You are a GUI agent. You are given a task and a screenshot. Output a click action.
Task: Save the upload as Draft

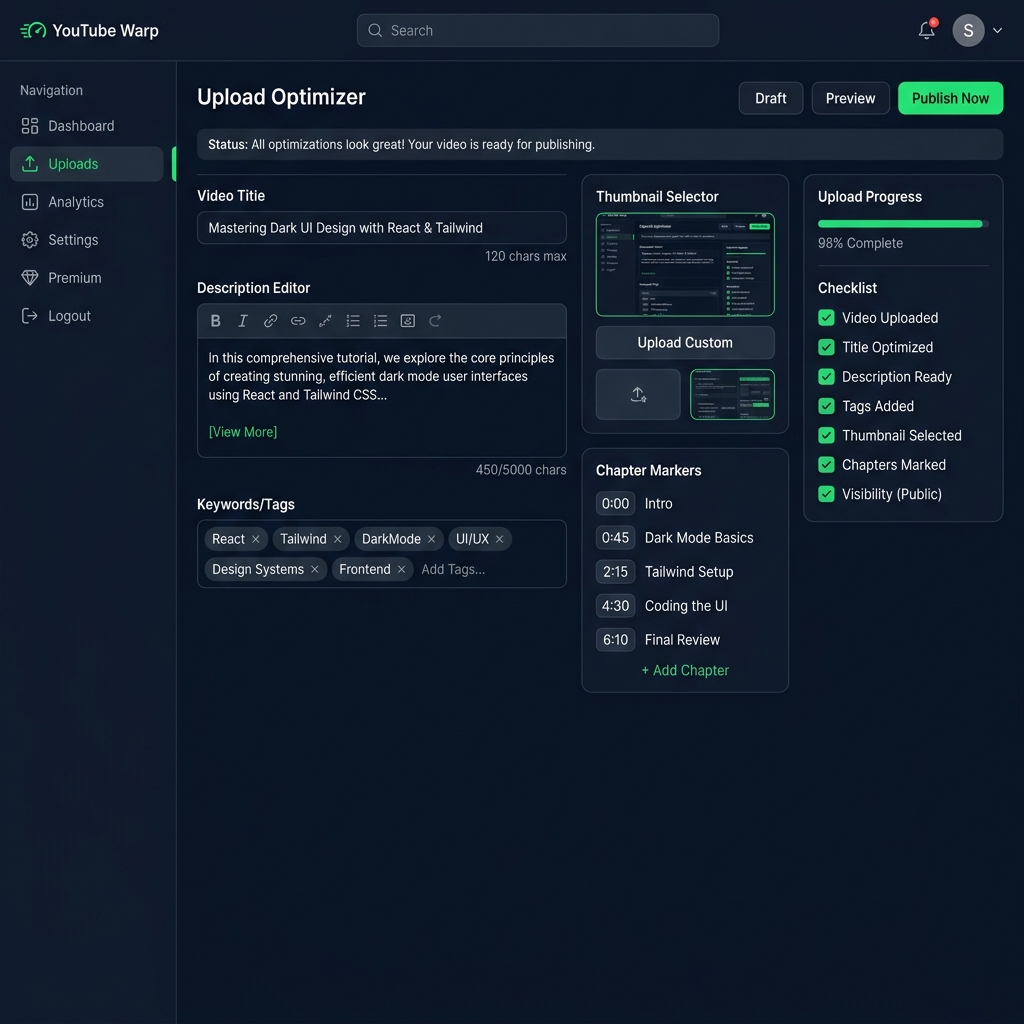click(x=771, y=98)
